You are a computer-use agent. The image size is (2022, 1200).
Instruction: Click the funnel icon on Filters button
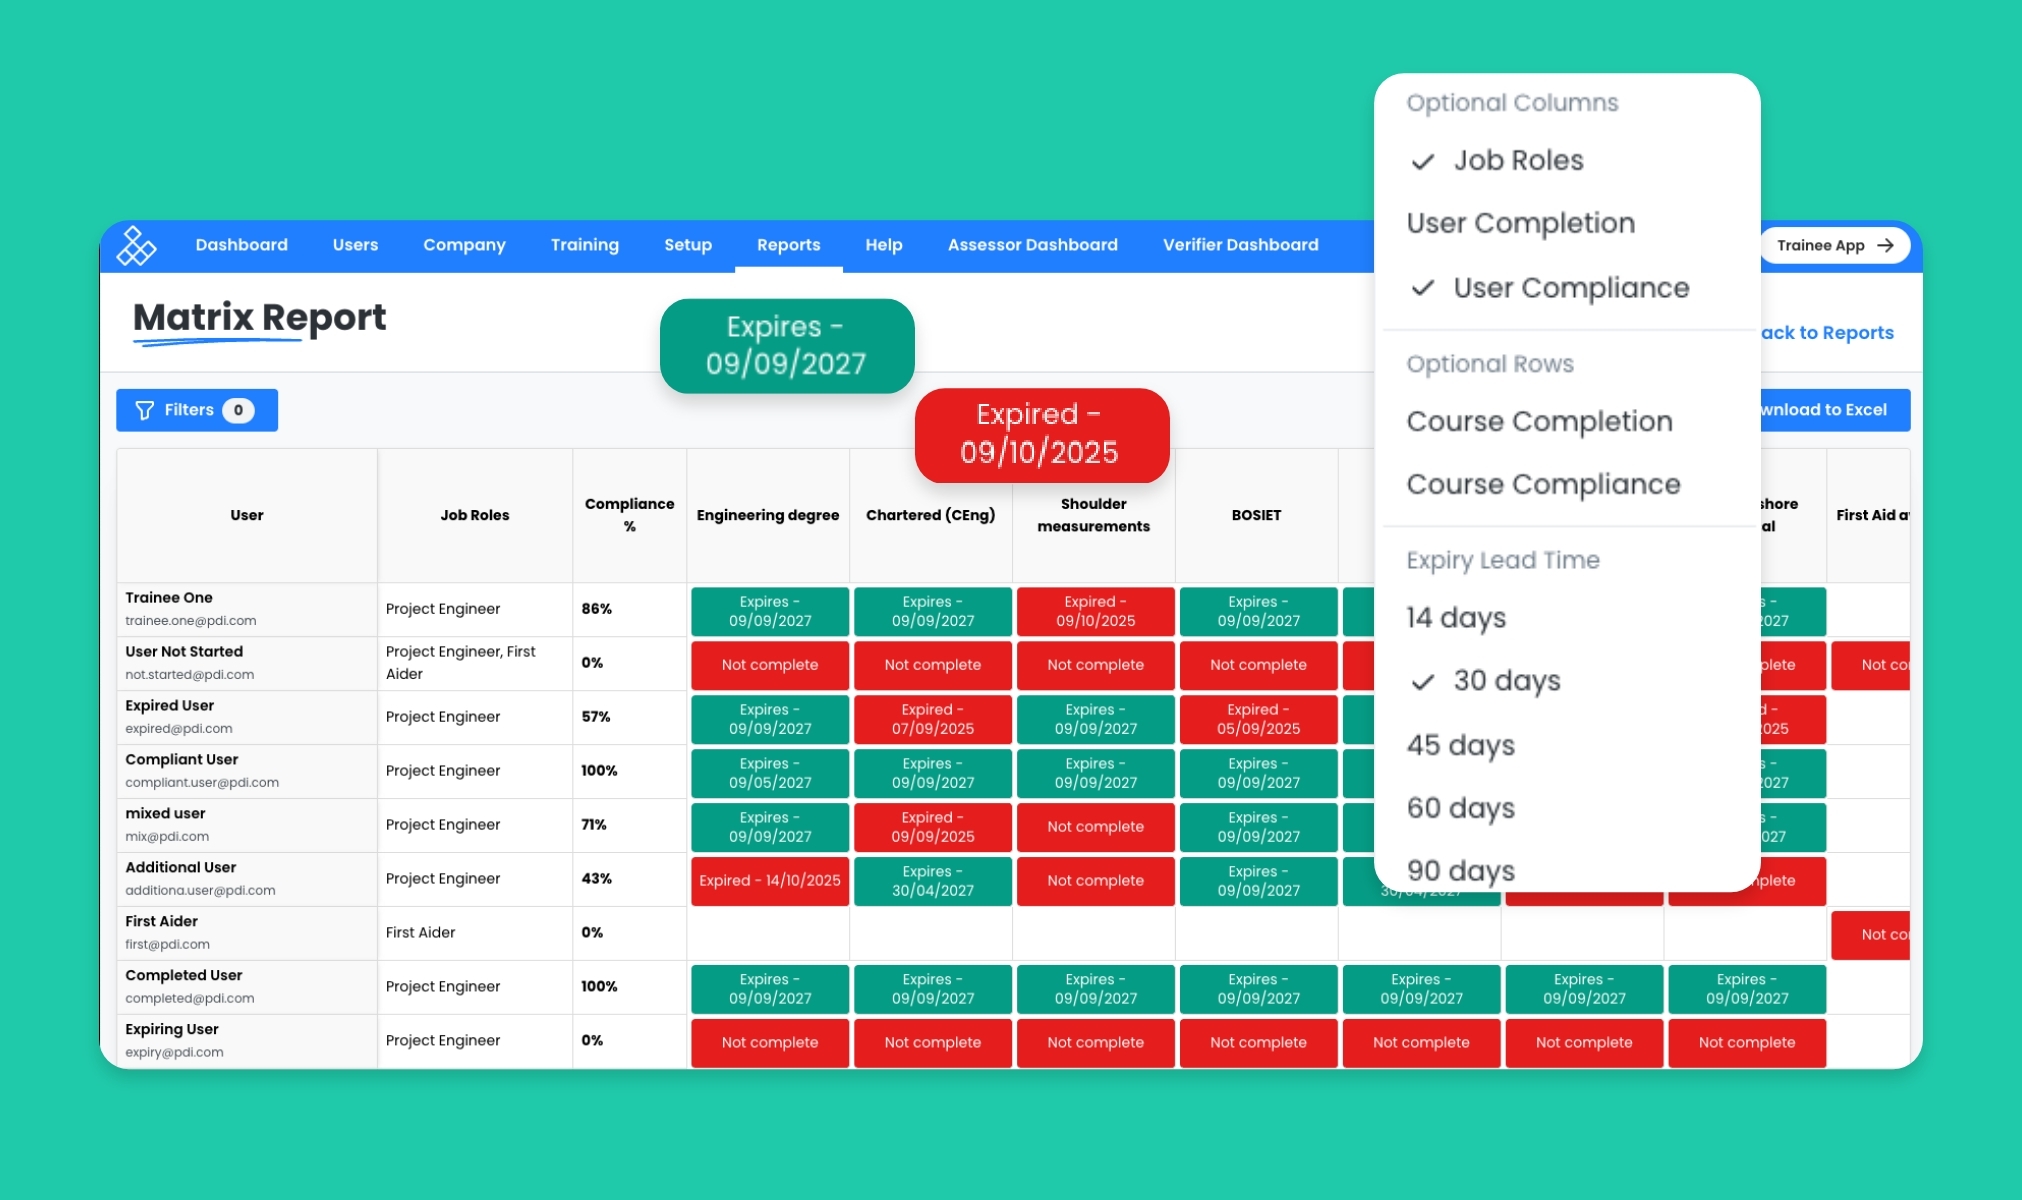point(144,410)
